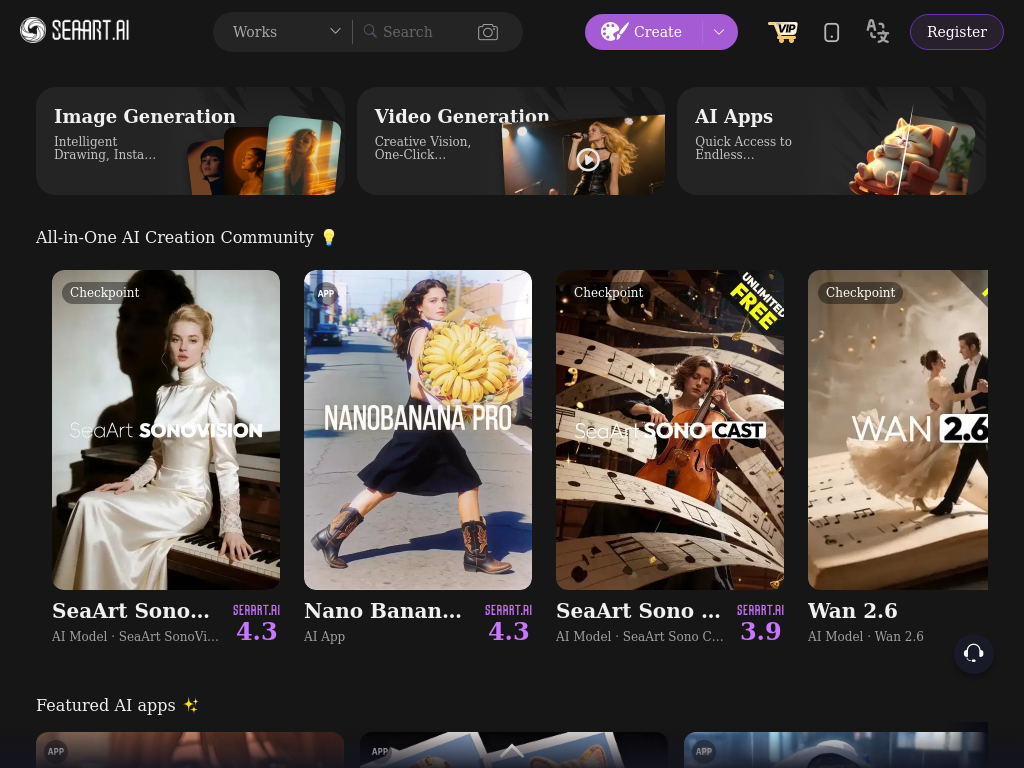This screenshot has height=768, width=1024.
Task: Click the Search input field
Action: click(x=415, y=32)
